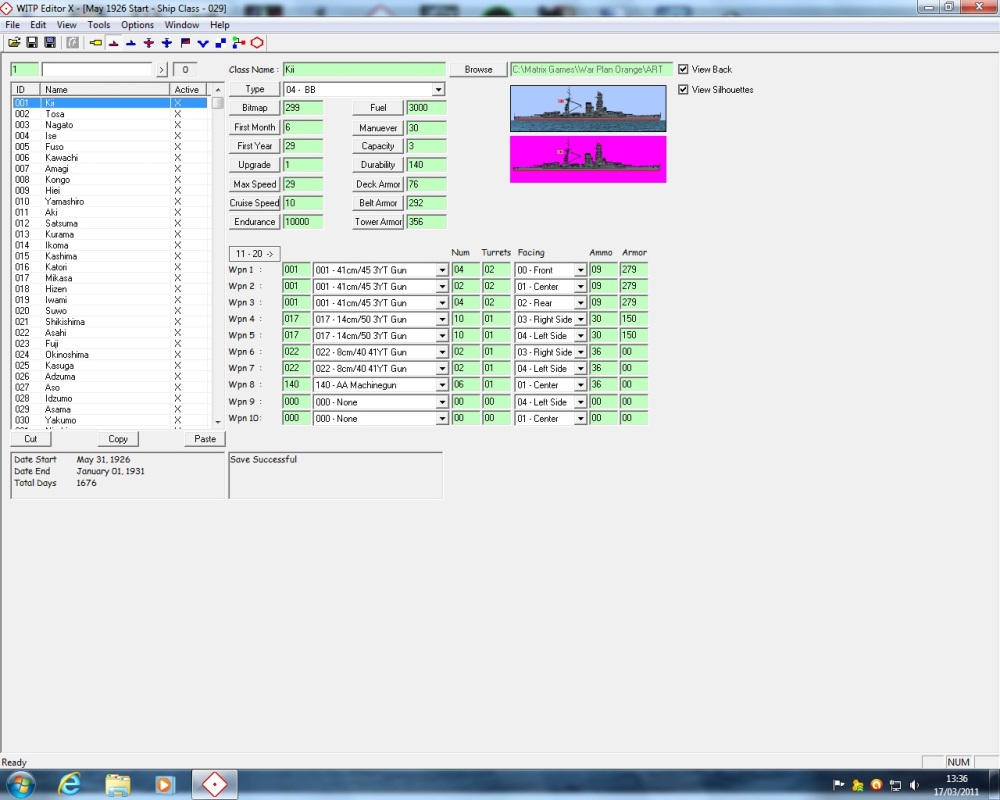
Task: Open the Wpn 1 weapon dropdown
Action: (442, 270)
